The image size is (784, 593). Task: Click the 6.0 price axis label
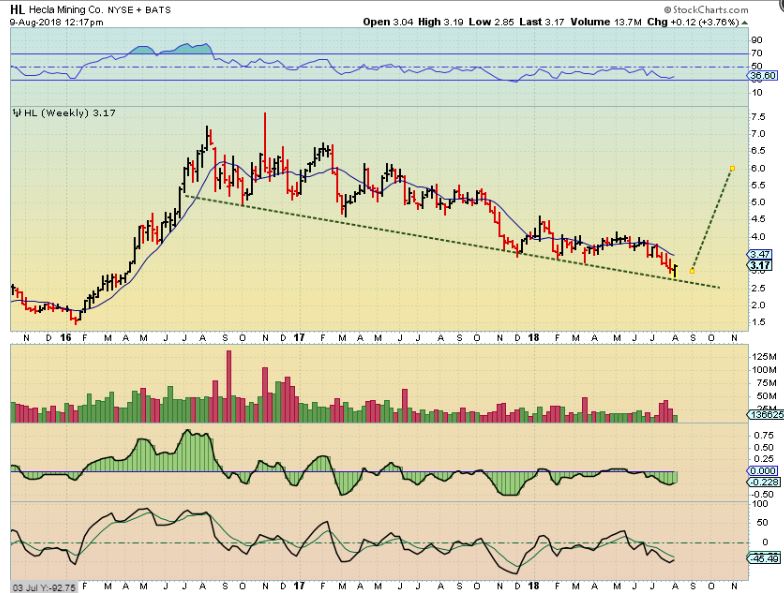758,168
